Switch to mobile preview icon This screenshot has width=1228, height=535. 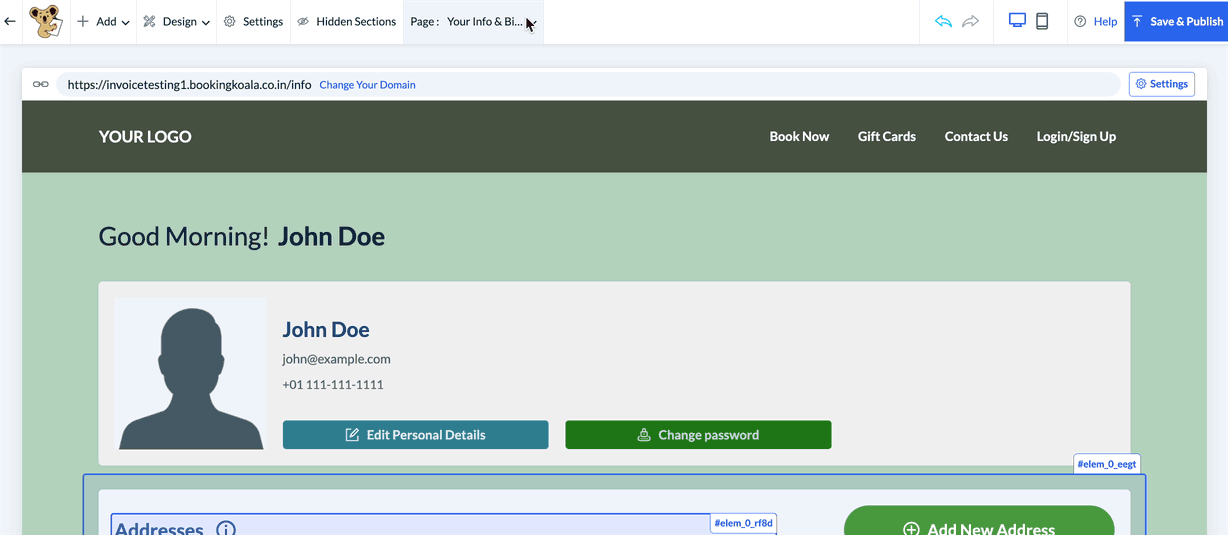pyautogui.click(x=1042, y=21)
